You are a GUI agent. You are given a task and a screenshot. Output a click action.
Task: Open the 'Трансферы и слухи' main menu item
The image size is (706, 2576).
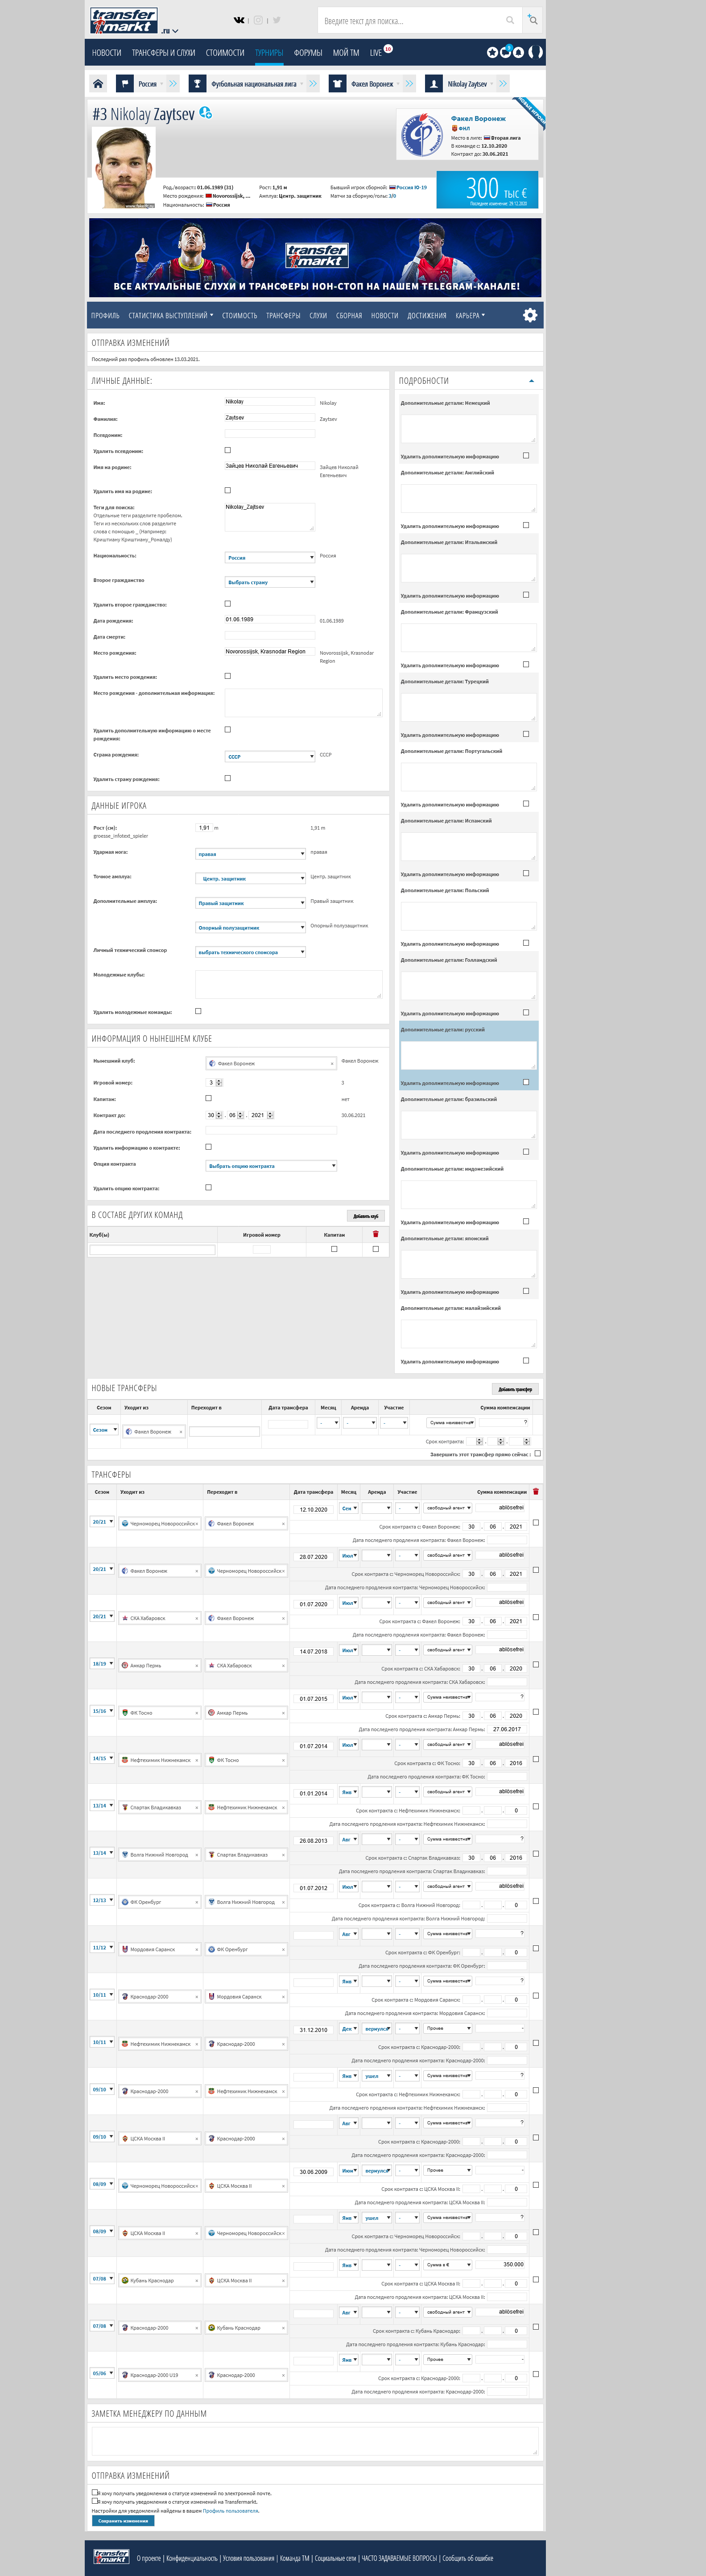point(163,53)
